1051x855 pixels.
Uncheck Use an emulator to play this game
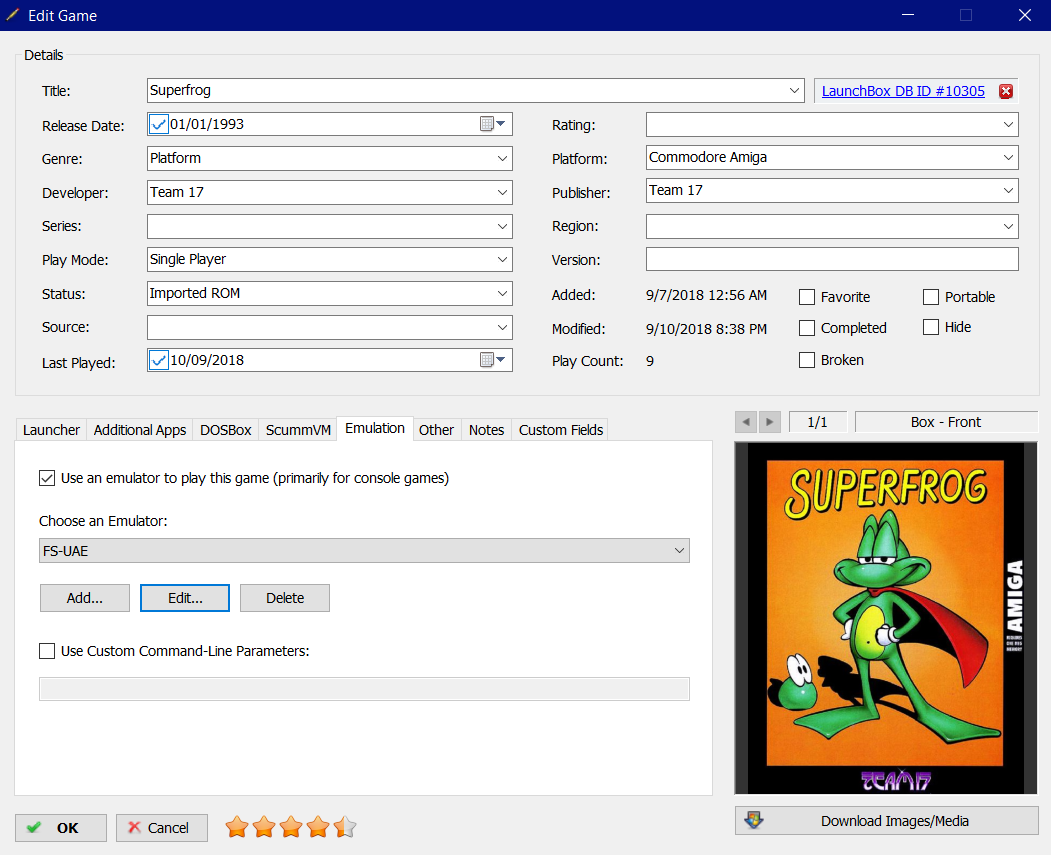coord(47,478)
